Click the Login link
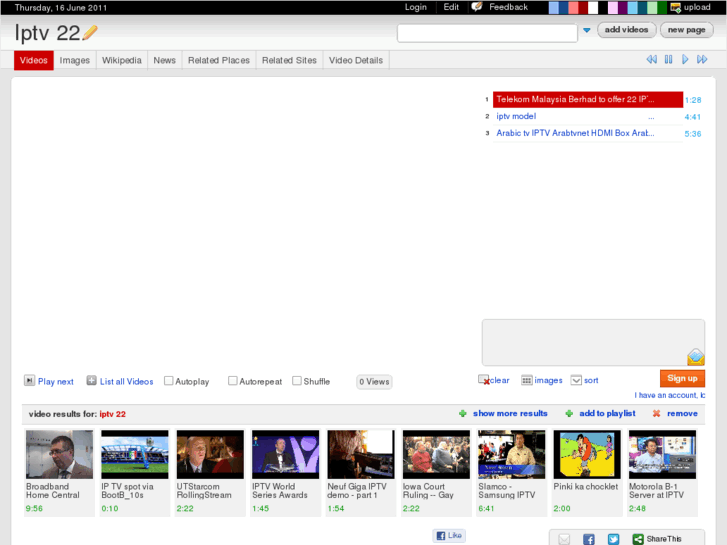Viewport: 727px width, 545px height. click(x=415, y=7)
